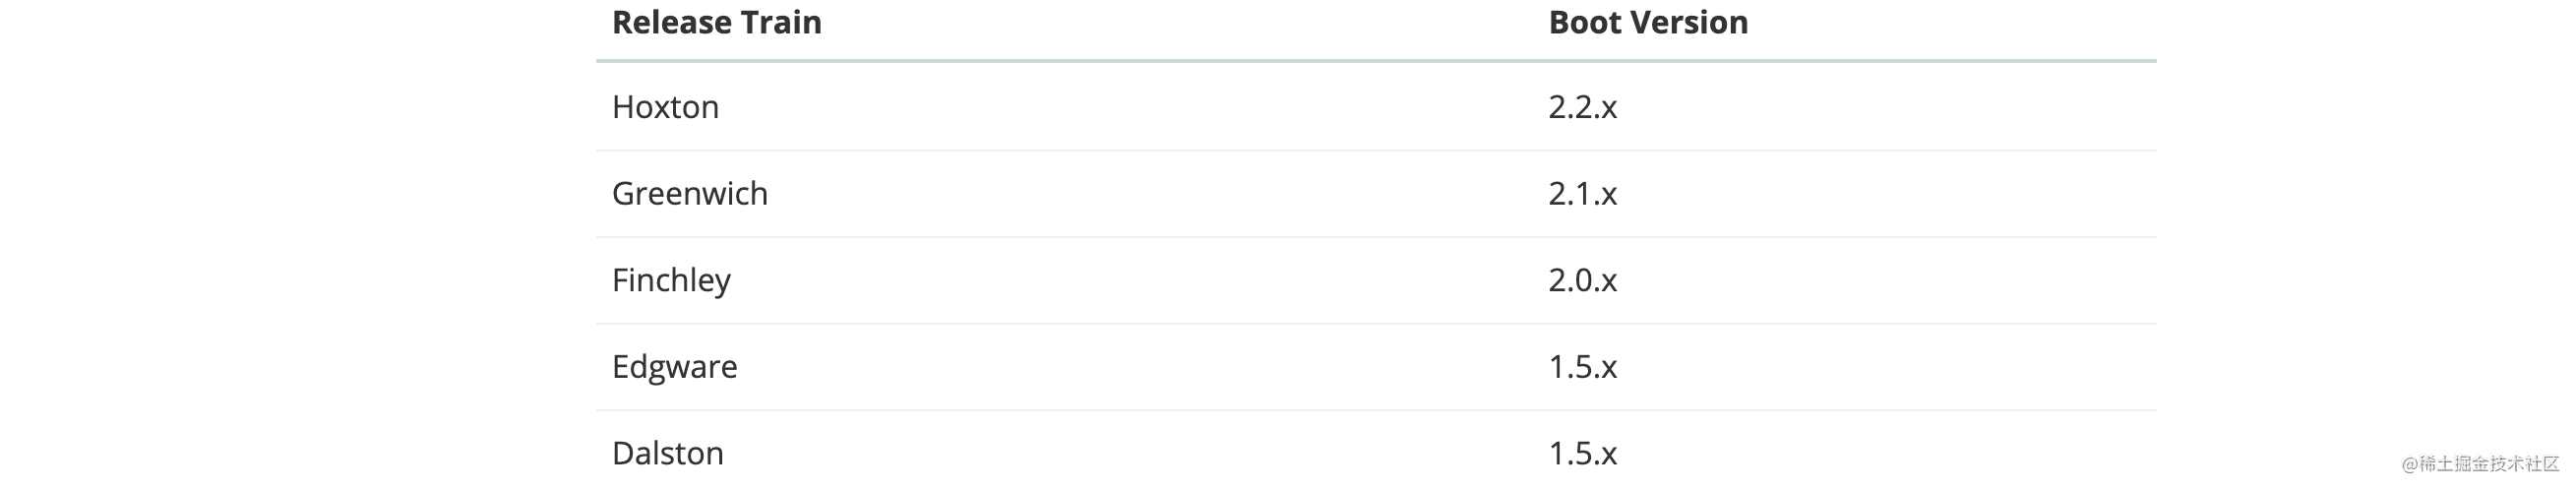Click the Boot Version column header
The width and height of the screenshot is (2576, 490).
point(1648,22)
